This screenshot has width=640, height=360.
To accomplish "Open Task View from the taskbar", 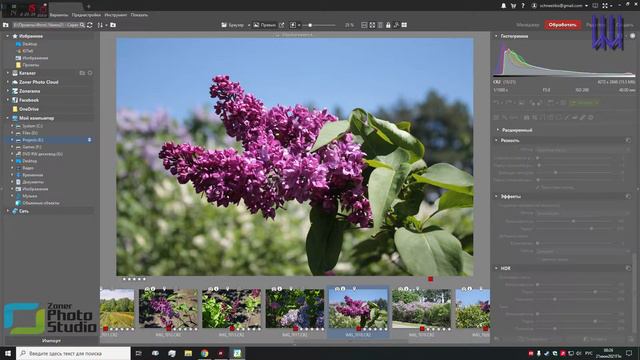I will [138, 353].
